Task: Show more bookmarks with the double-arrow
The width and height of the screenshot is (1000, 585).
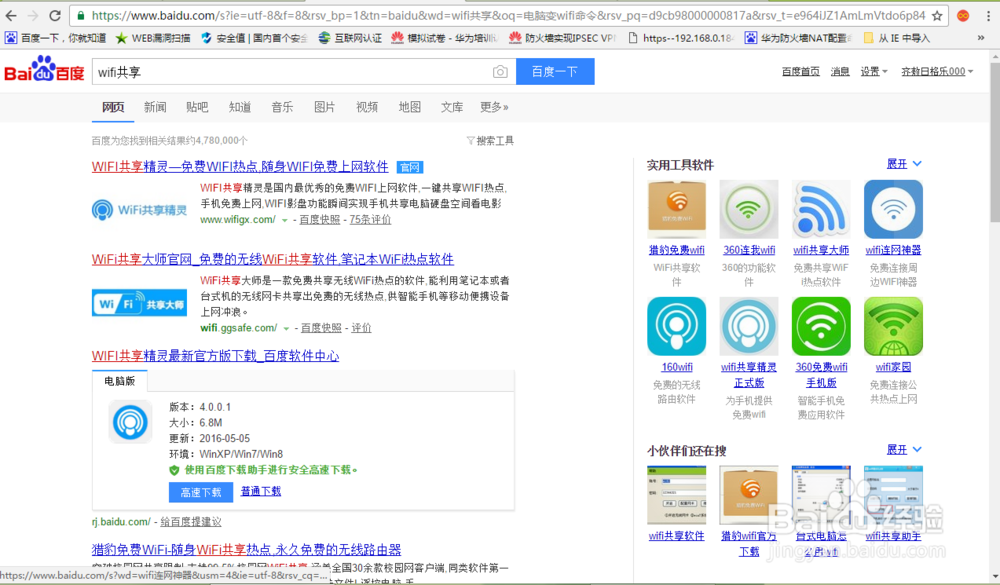Action: click(x=981, y=38)
